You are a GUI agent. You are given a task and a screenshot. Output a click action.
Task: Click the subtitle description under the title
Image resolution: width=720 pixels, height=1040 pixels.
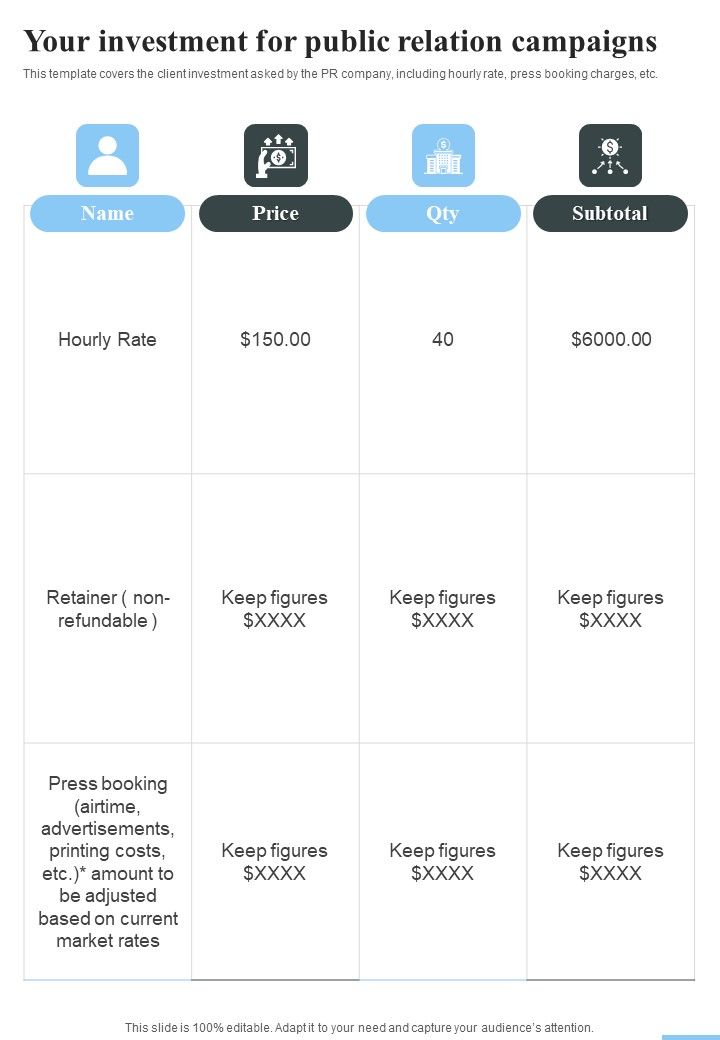pos(340,74)
